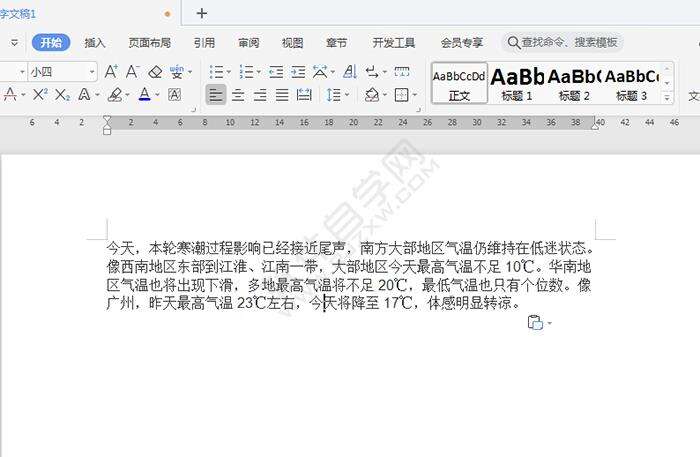Open the 插入 ribbon tab
Viewport: 700px width, 457px height.
[95, 42]
